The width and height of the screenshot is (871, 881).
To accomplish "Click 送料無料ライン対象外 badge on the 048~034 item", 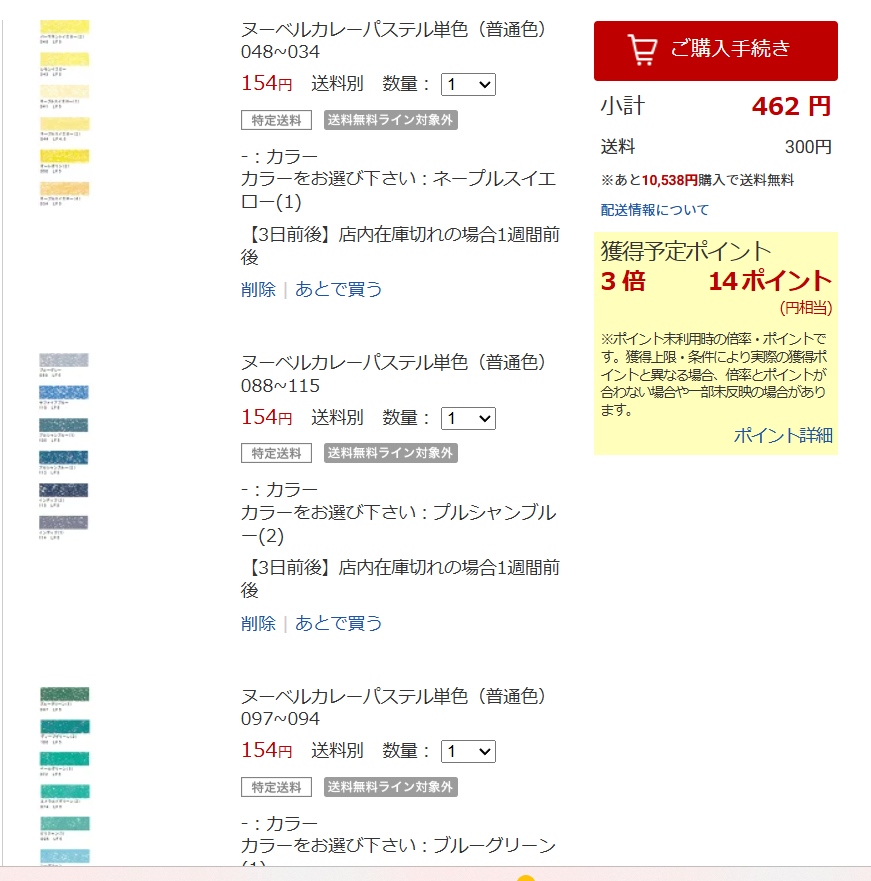I will [x=391, y=120].
